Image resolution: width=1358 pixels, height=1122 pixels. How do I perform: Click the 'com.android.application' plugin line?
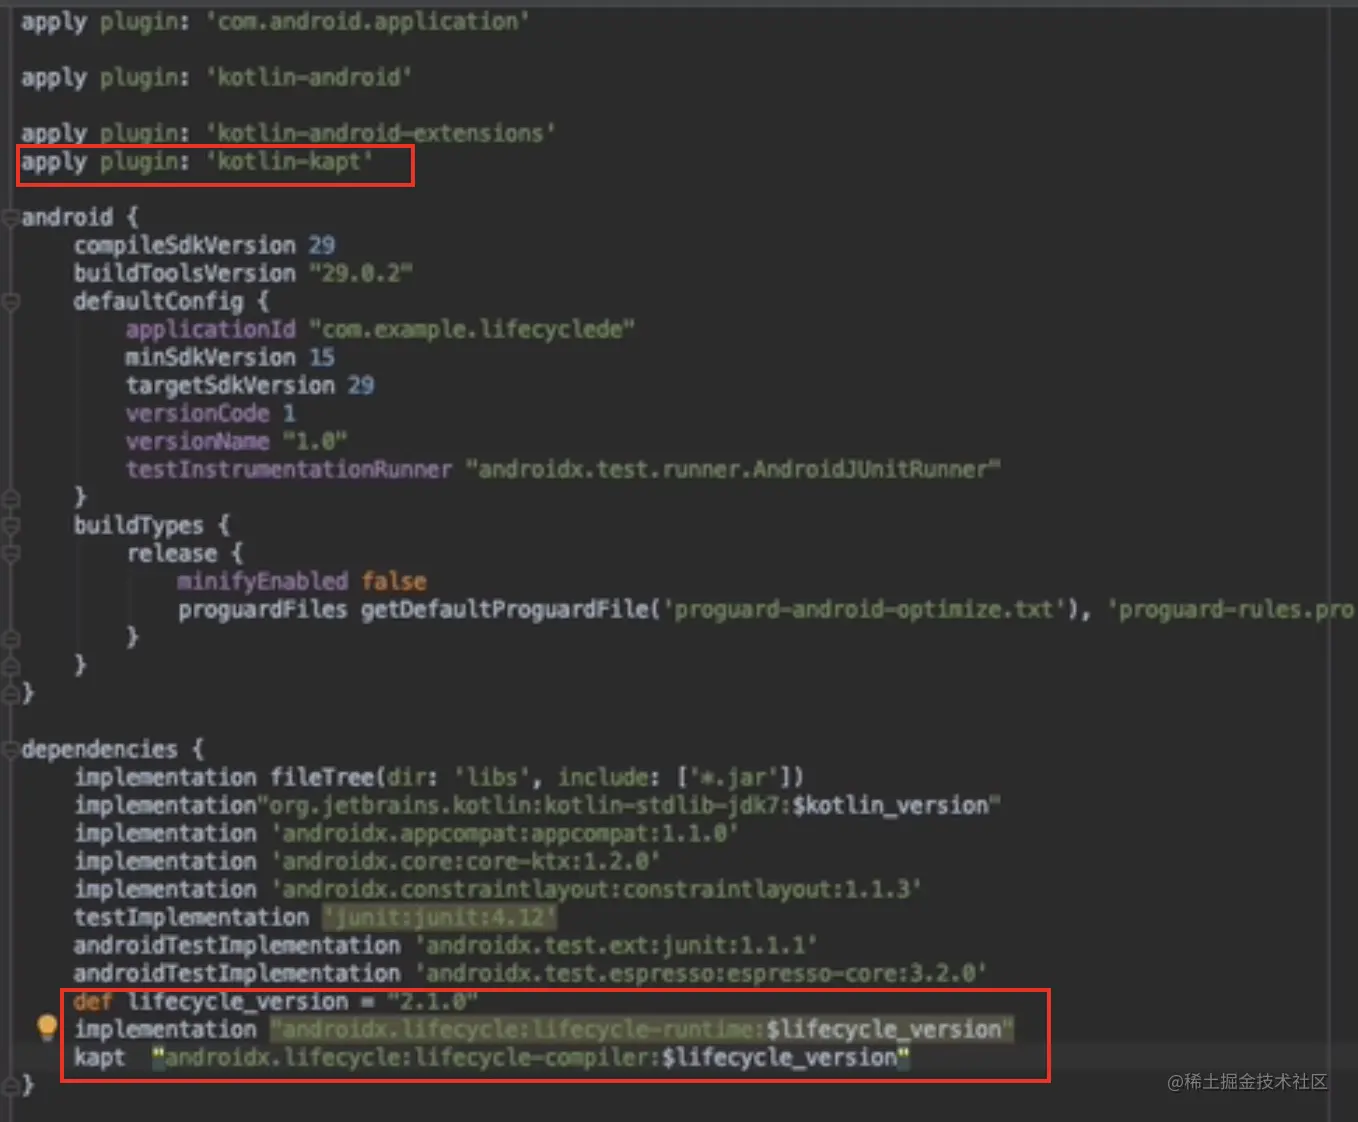coord(275,21)
